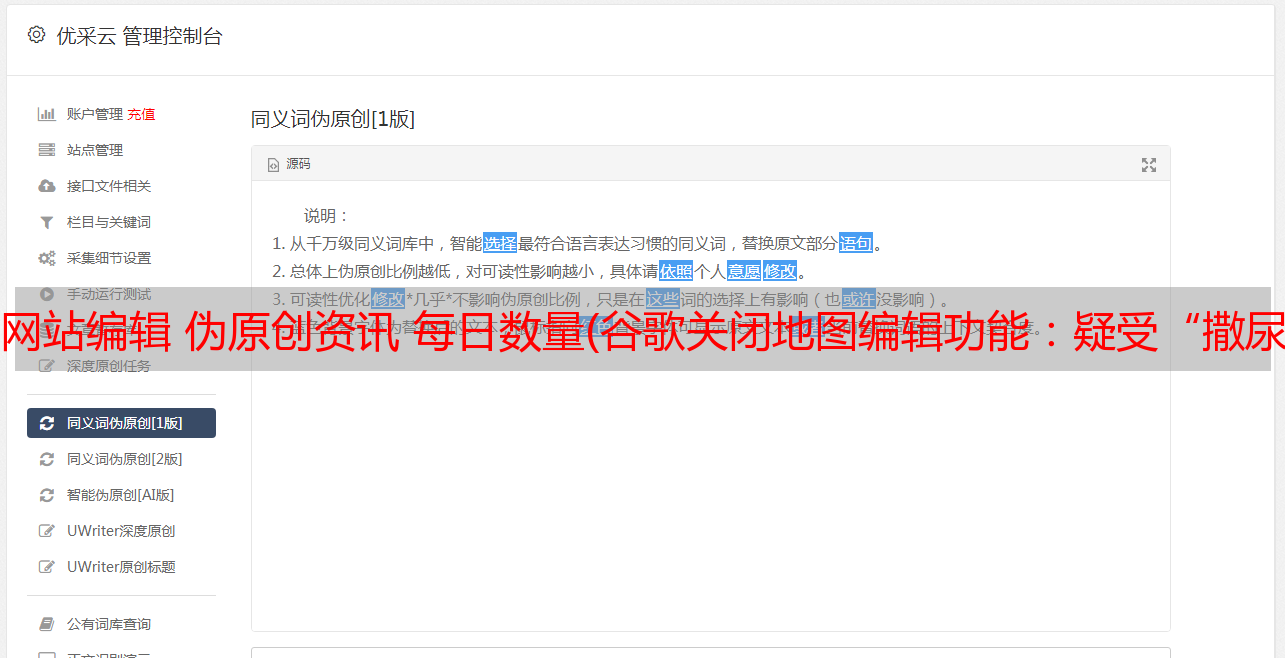Viewport: 1285px width, 658px height.
Task: Click the 站点管理 server icon
Action: tap(46, 150)
